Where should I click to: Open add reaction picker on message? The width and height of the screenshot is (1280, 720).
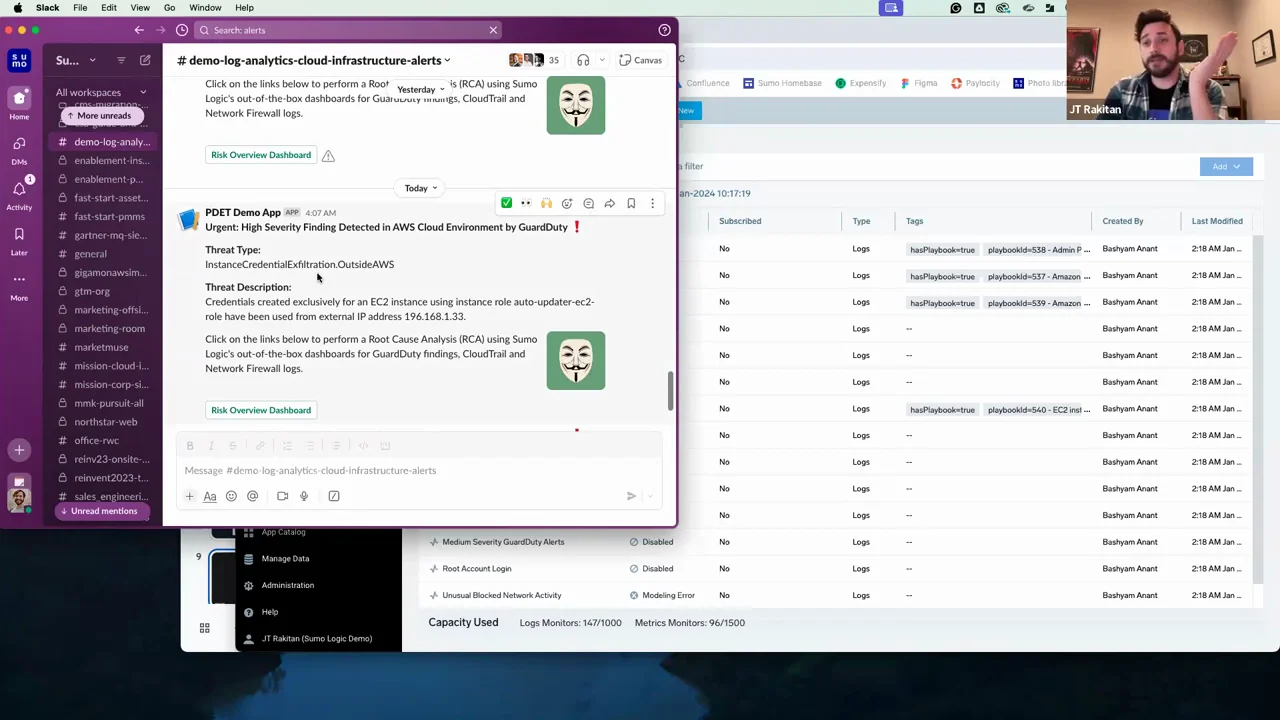(567, 204)
